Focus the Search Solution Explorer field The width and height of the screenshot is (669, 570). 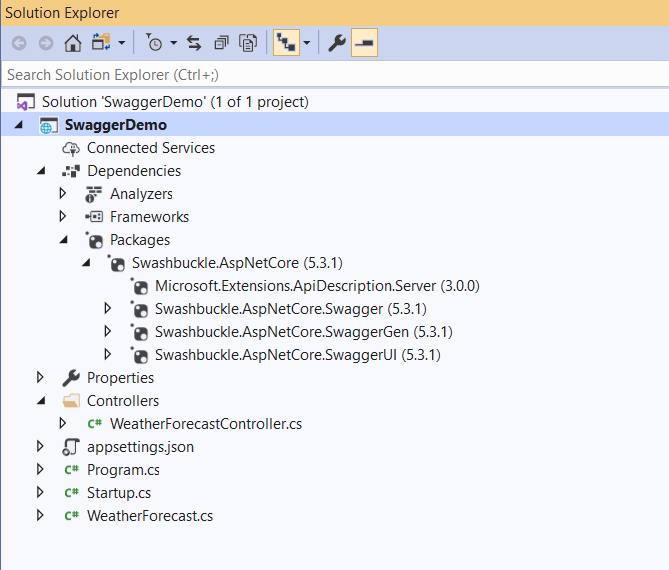[x=335, y=75]
